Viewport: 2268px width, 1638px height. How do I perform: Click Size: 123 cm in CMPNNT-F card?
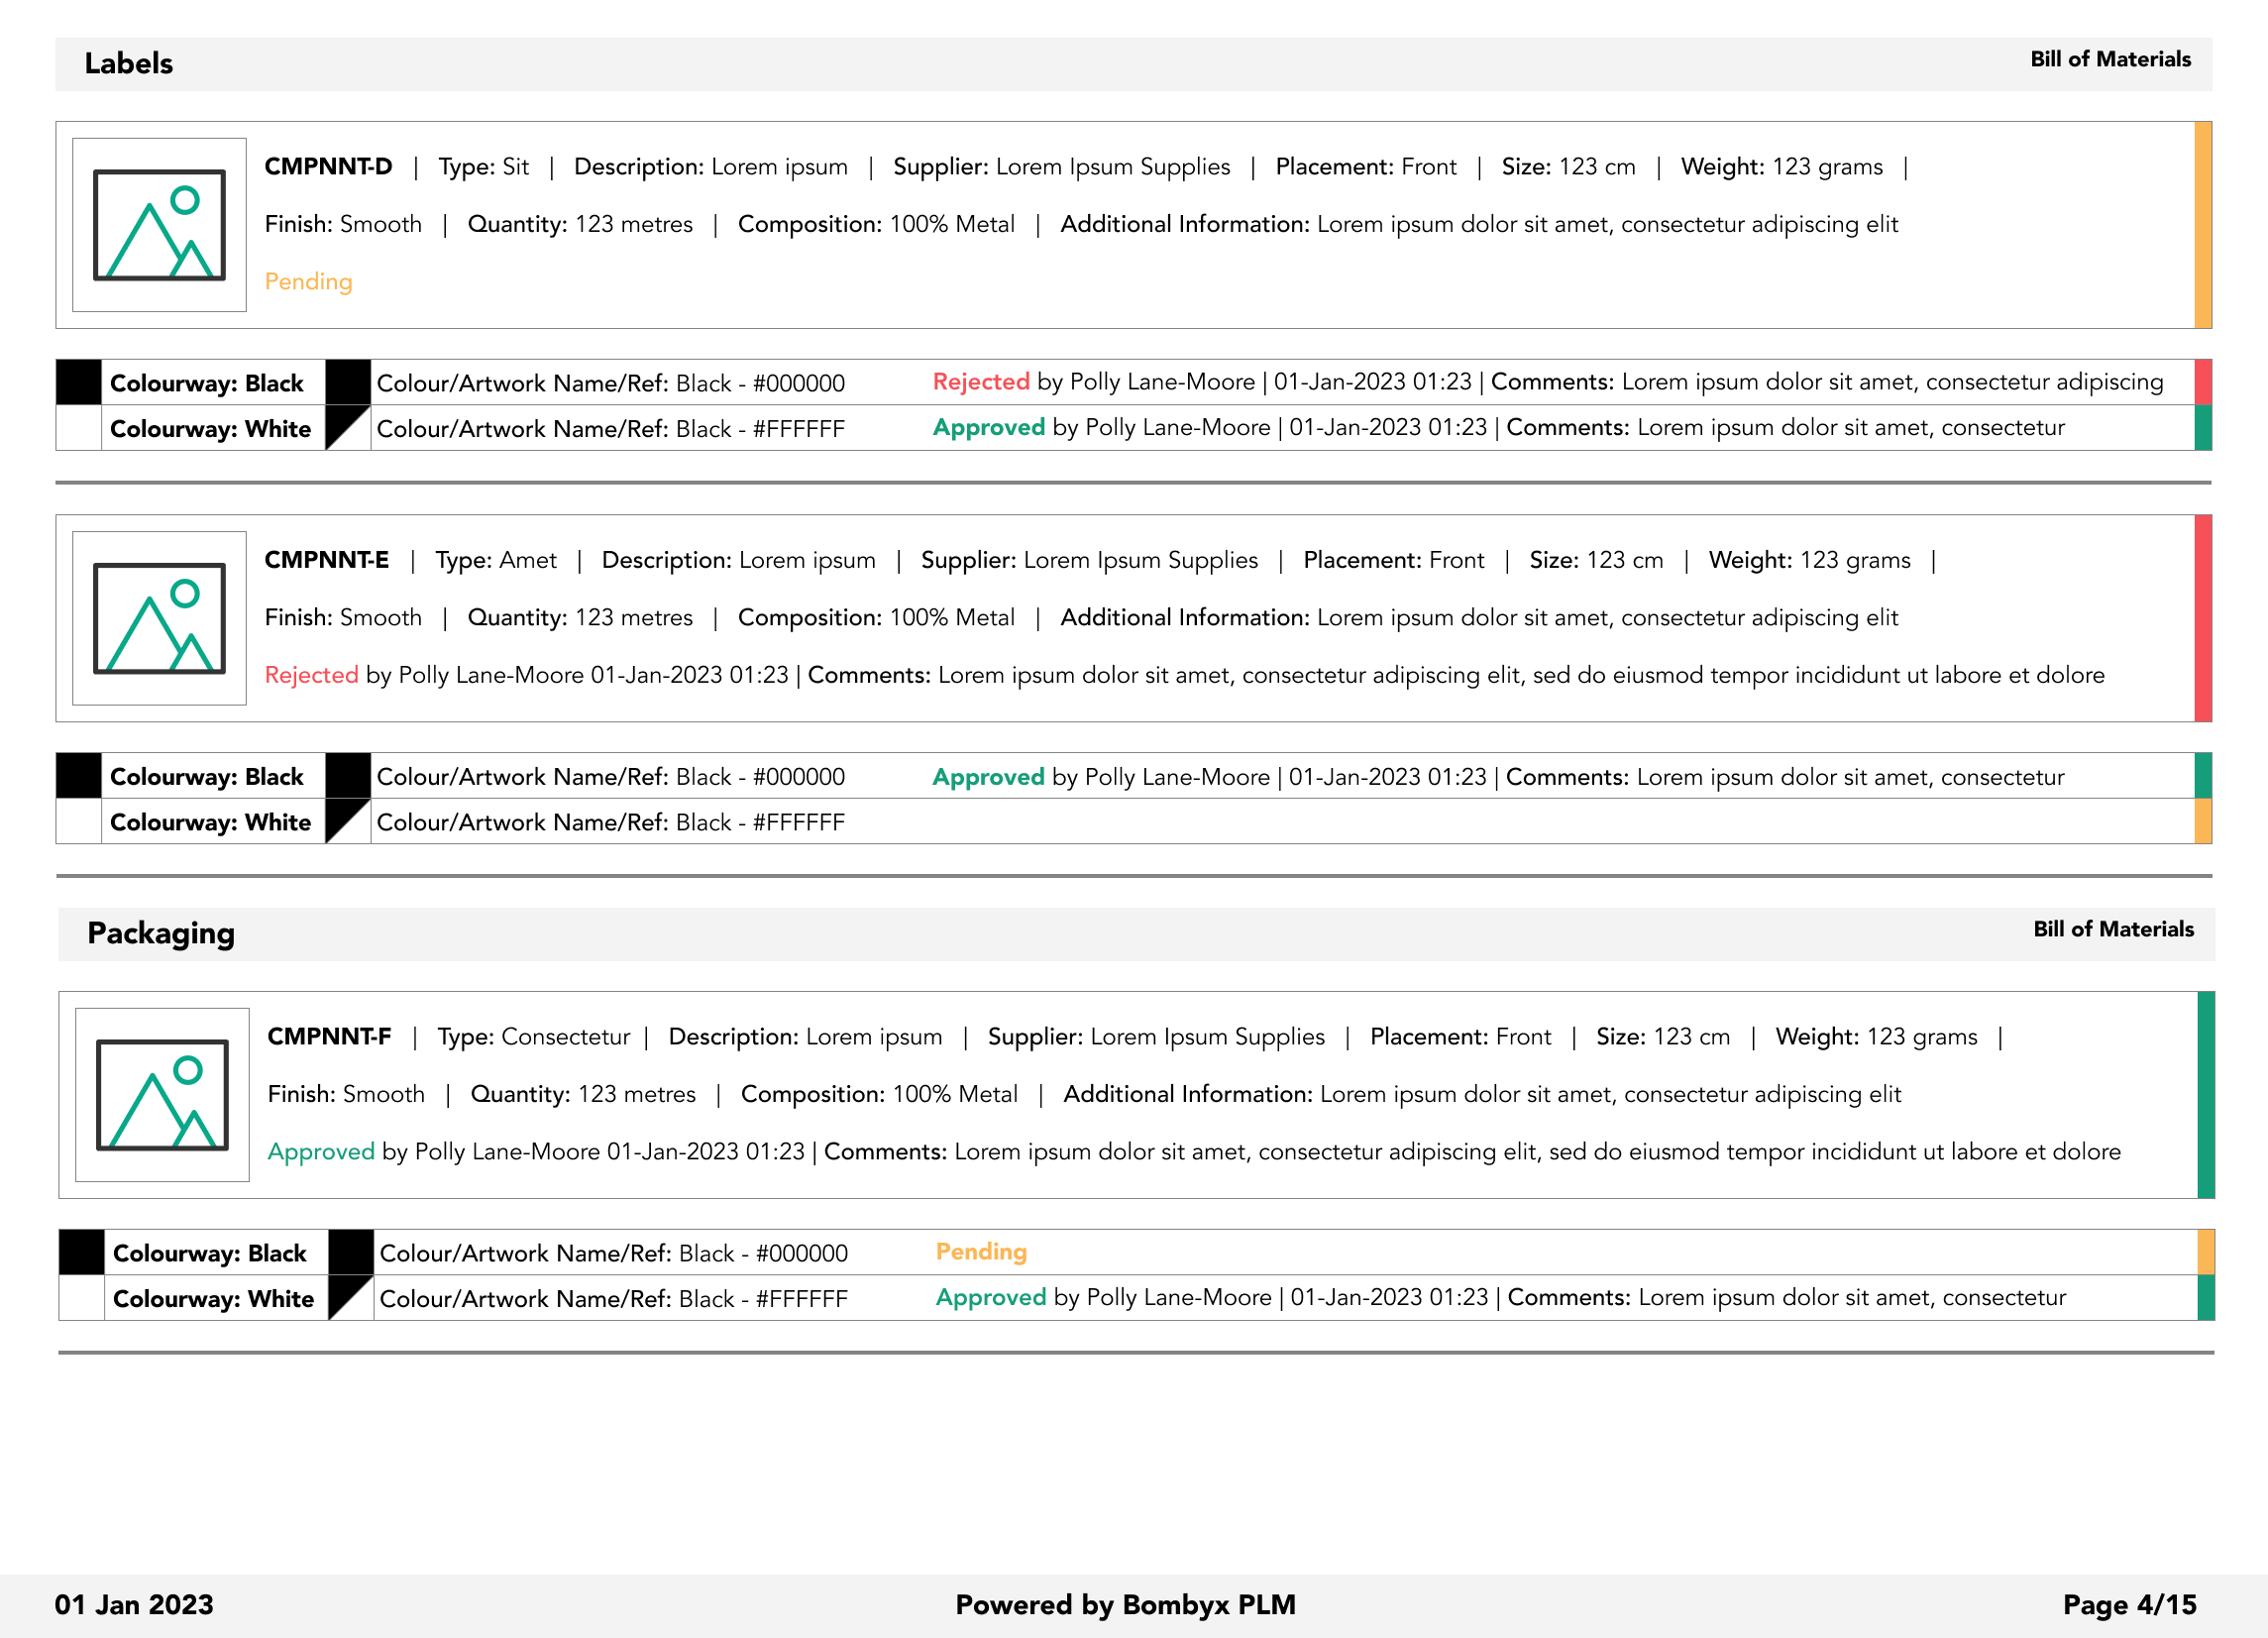coord(1662,1037)
